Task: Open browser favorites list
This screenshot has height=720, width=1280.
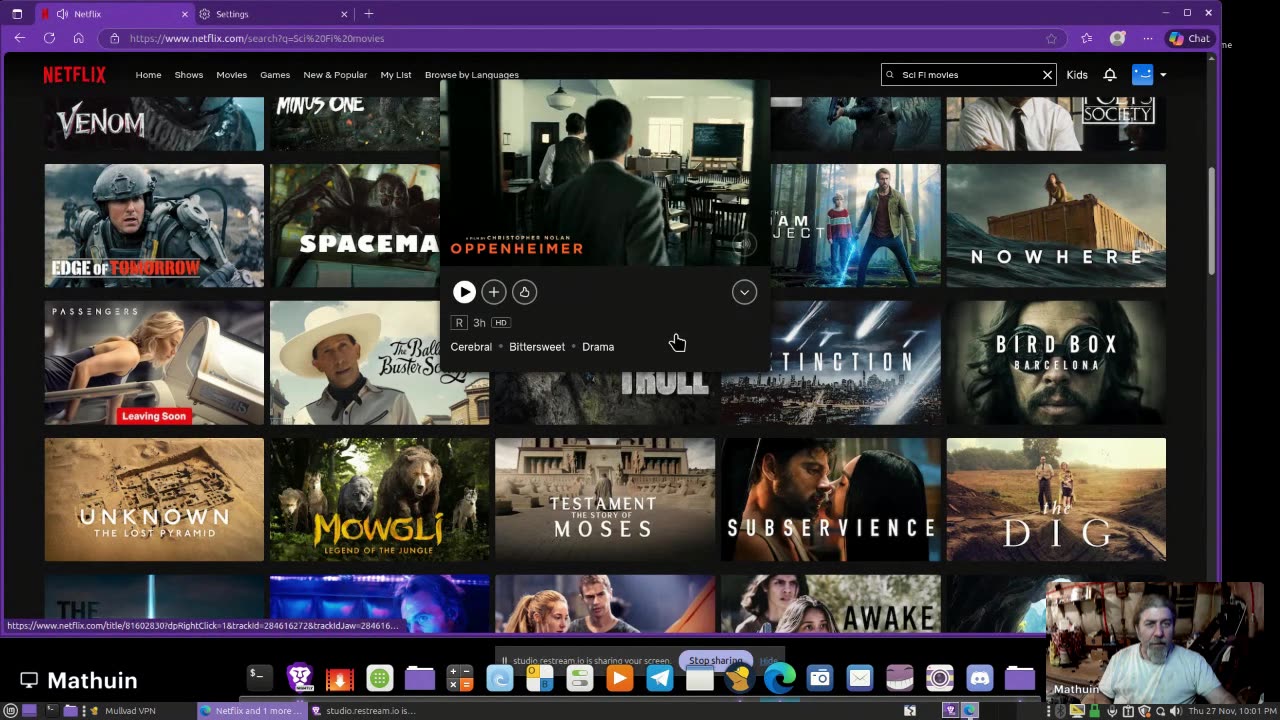Action: [x=1087, y=38]
